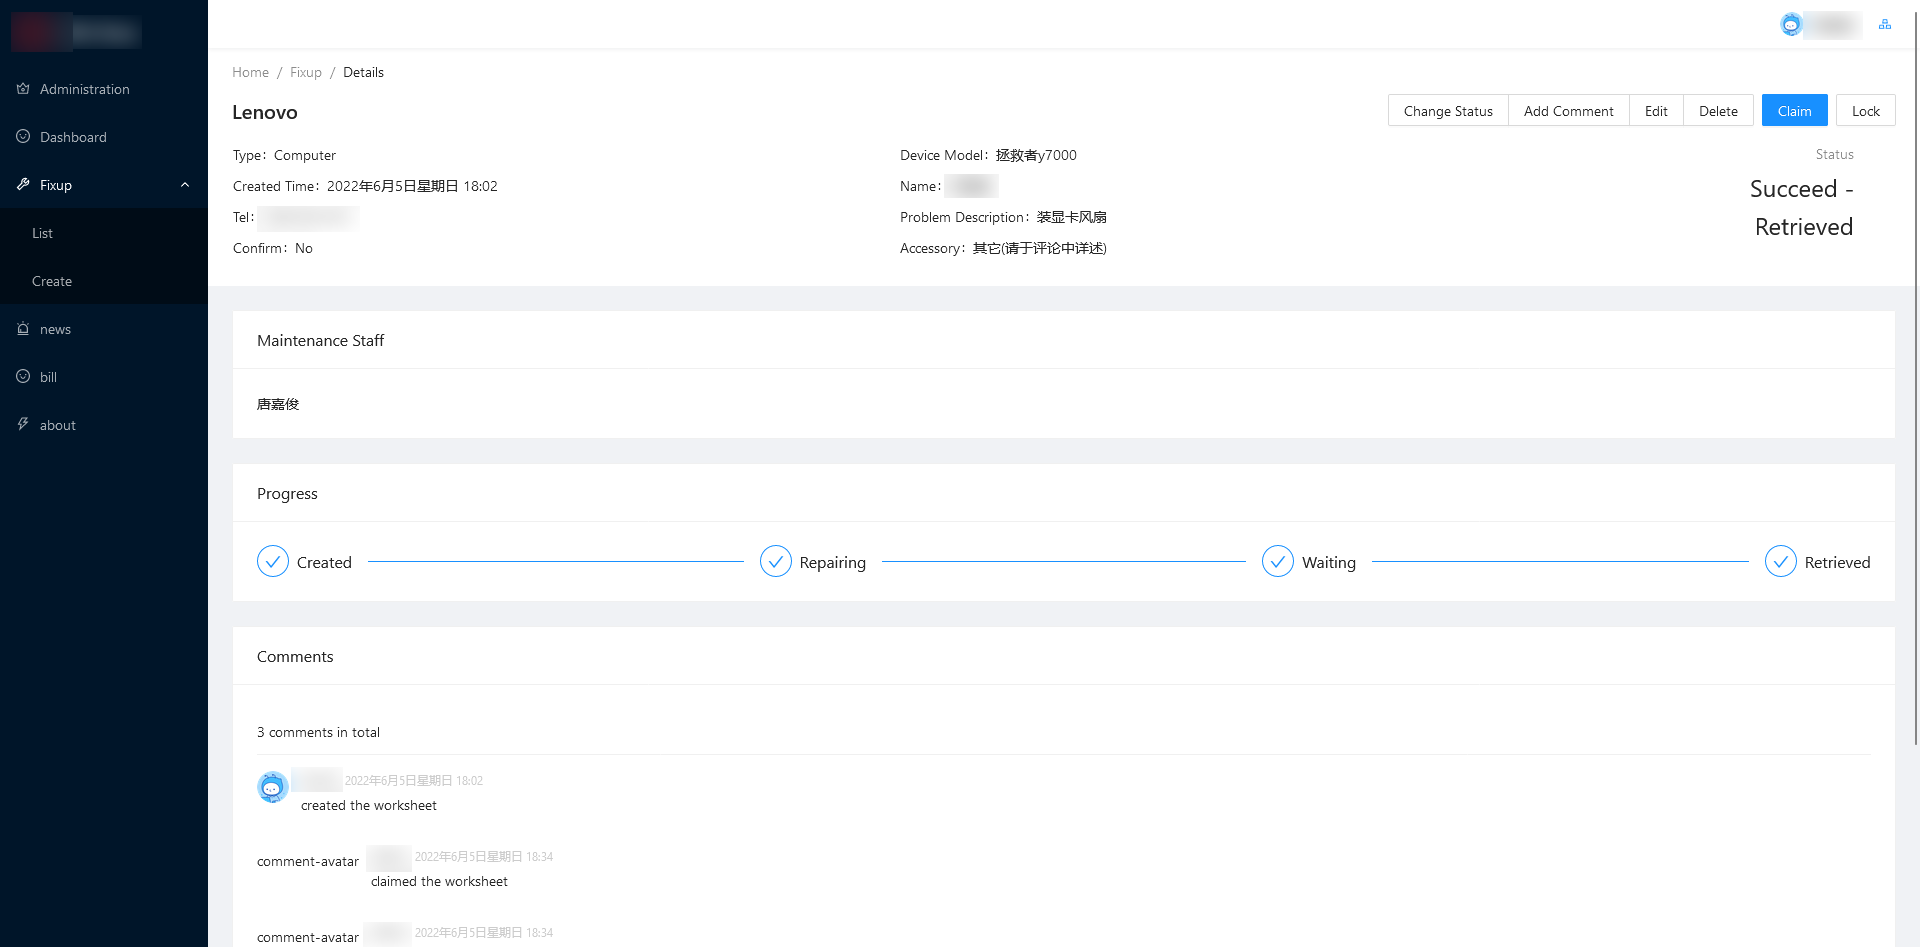Viewport: 1920px width, 947px height.
Task: Go to the Dashboard menu item
Action: click(x=104, y=137)
